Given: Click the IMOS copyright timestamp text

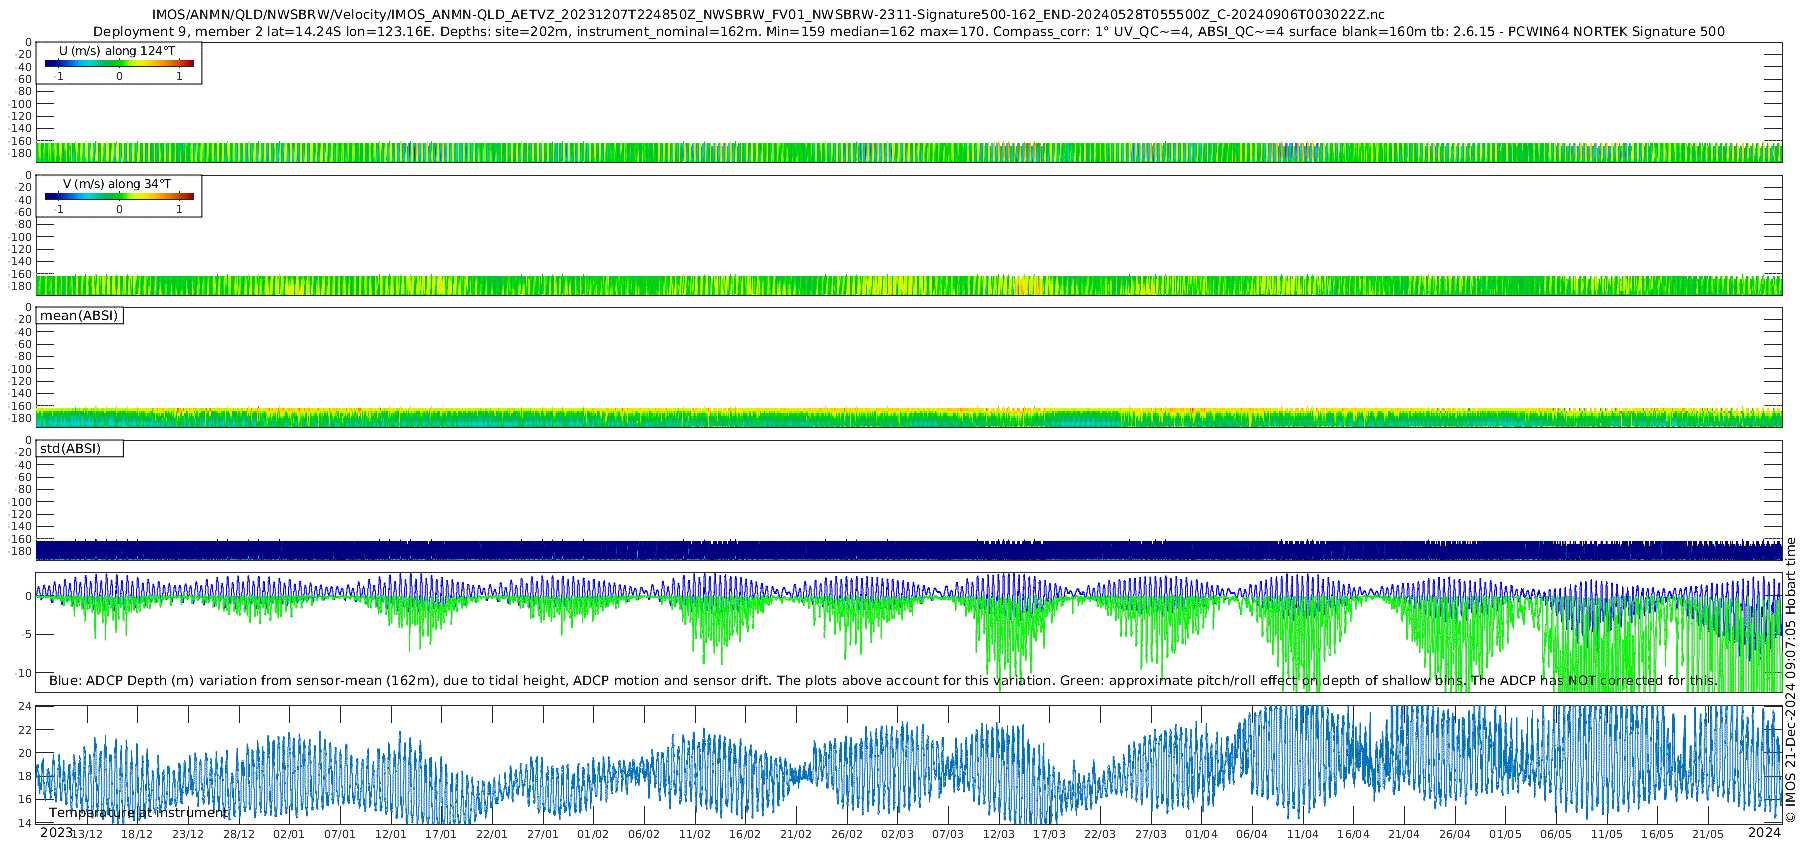Looking at the screenshot, I should (1791, 680).
